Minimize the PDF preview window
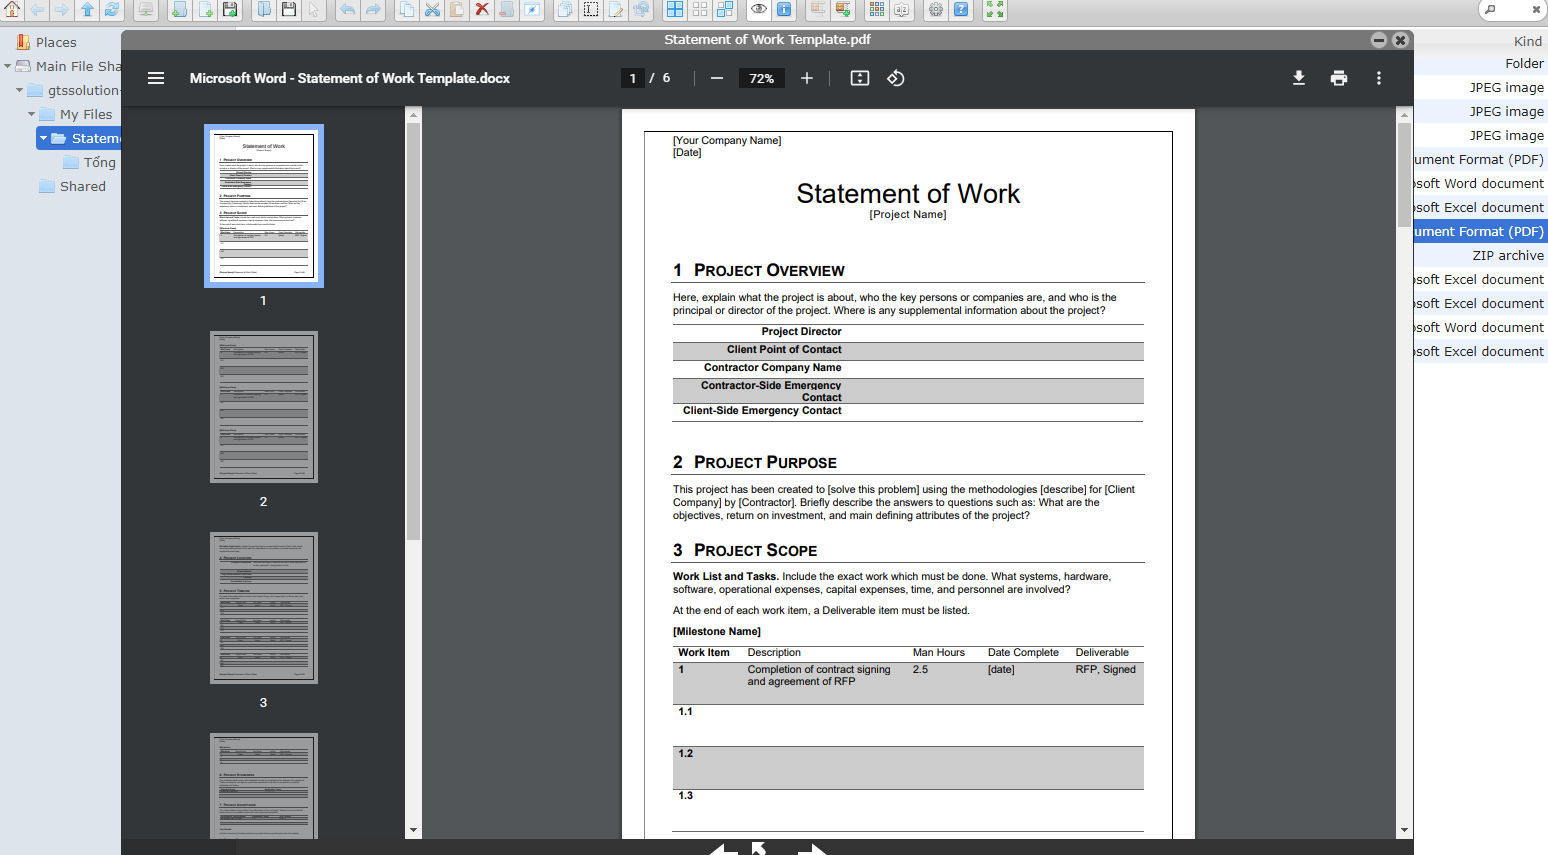Screen dimensions: 1548x855 point(1379,40)
